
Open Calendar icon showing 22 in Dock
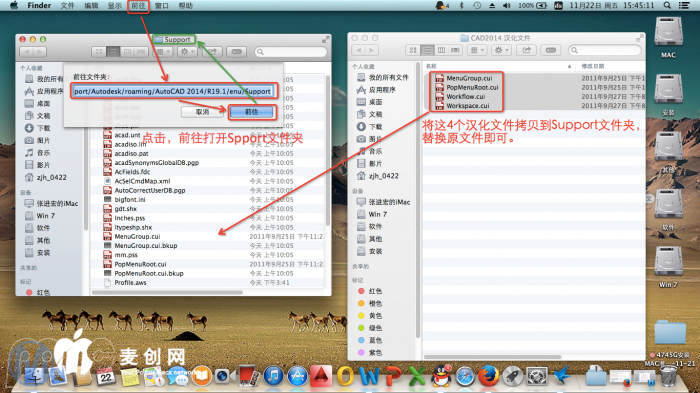point(106,376)
